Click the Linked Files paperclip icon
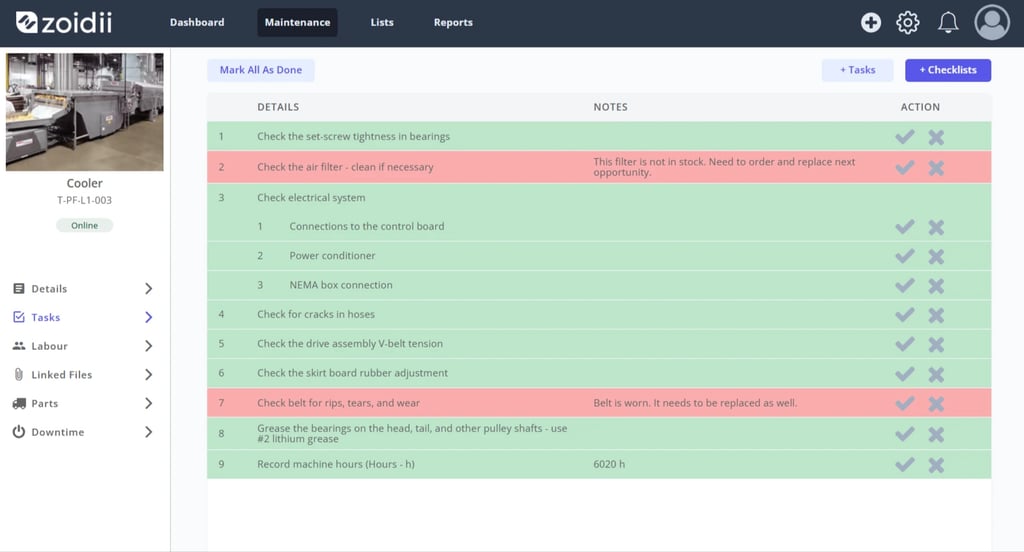Screen dimensions: 1024x552 point(19,375)
